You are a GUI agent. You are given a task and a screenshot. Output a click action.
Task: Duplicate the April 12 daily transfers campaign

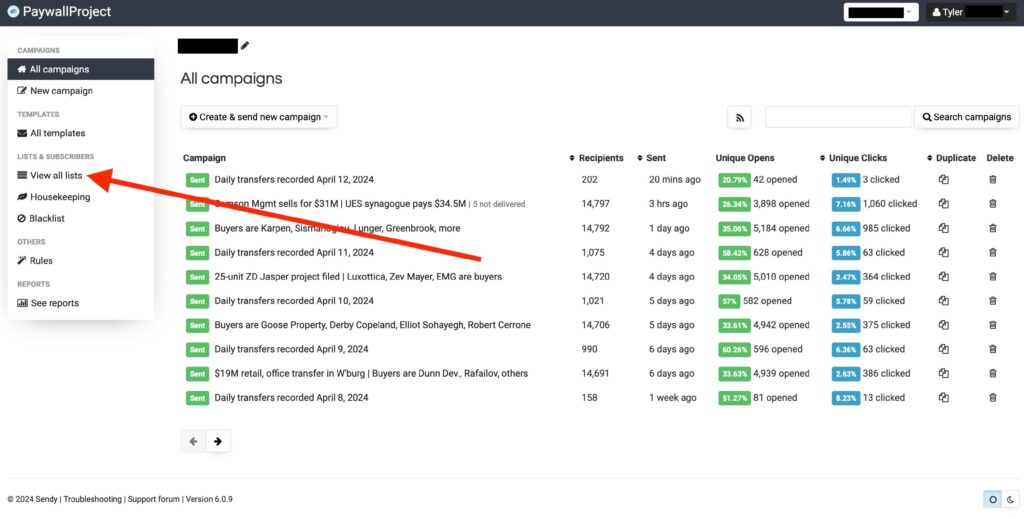(942, 180)
